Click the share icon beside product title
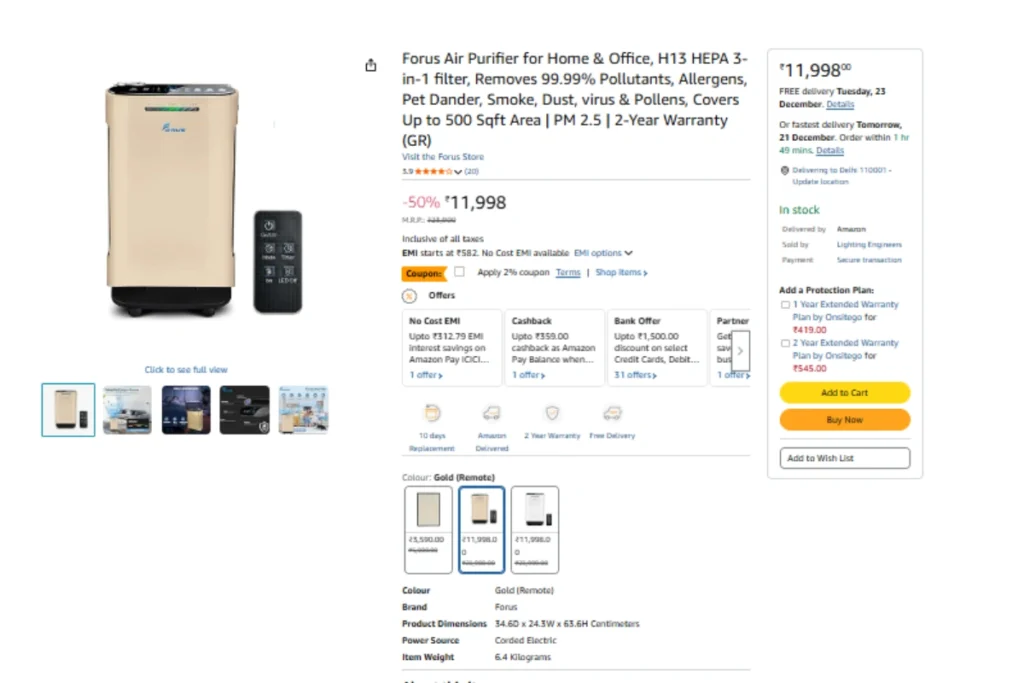The height and width of the screenshot is (683, 1024). click(x=371, y=66)
